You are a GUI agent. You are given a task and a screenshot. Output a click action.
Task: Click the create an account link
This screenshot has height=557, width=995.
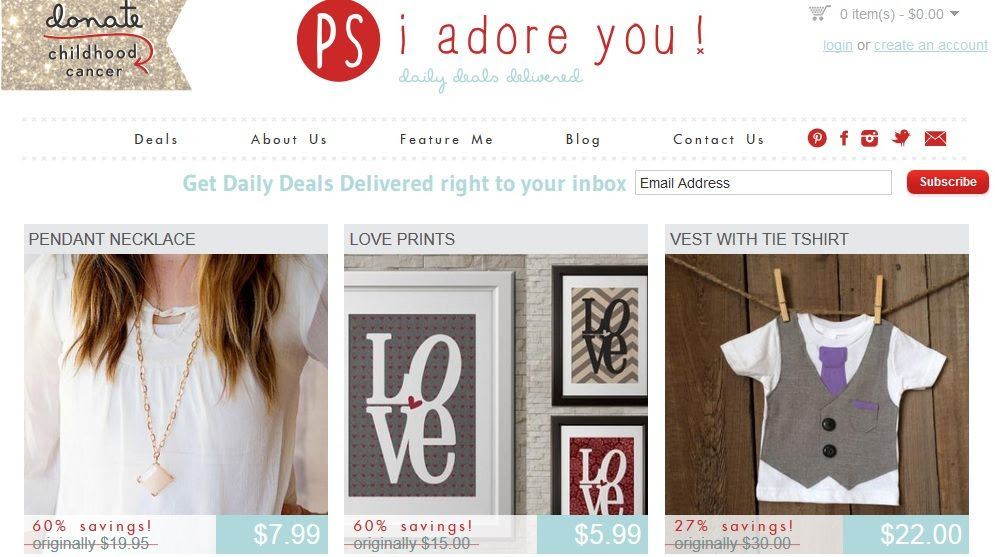[x=931, y=46]
